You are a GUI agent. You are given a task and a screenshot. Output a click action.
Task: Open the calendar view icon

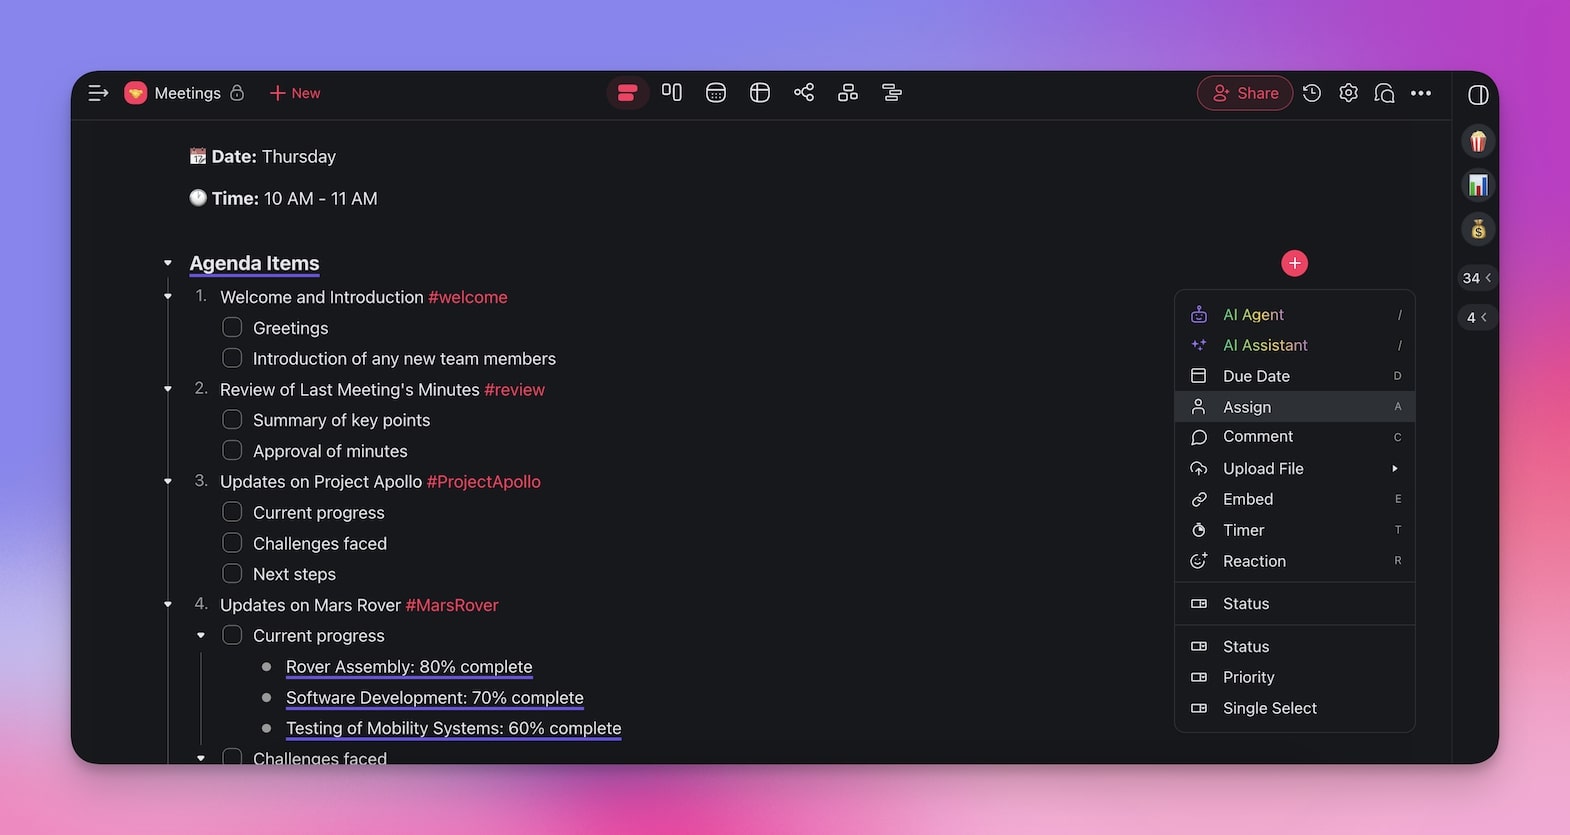coord(716,93)
